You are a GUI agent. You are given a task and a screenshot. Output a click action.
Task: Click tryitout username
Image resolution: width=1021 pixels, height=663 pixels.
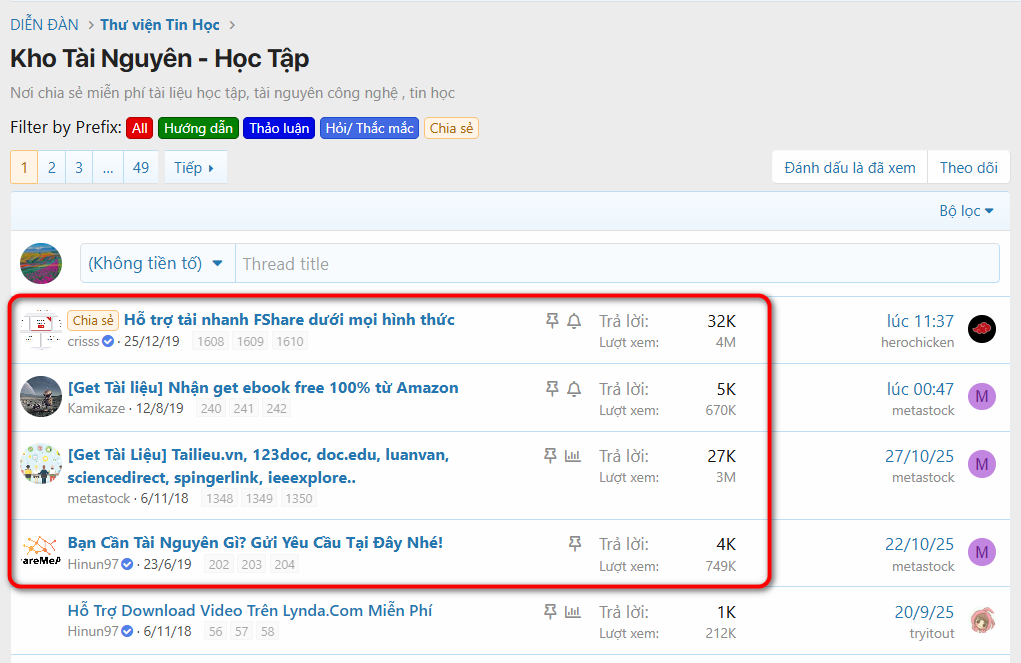932,633
